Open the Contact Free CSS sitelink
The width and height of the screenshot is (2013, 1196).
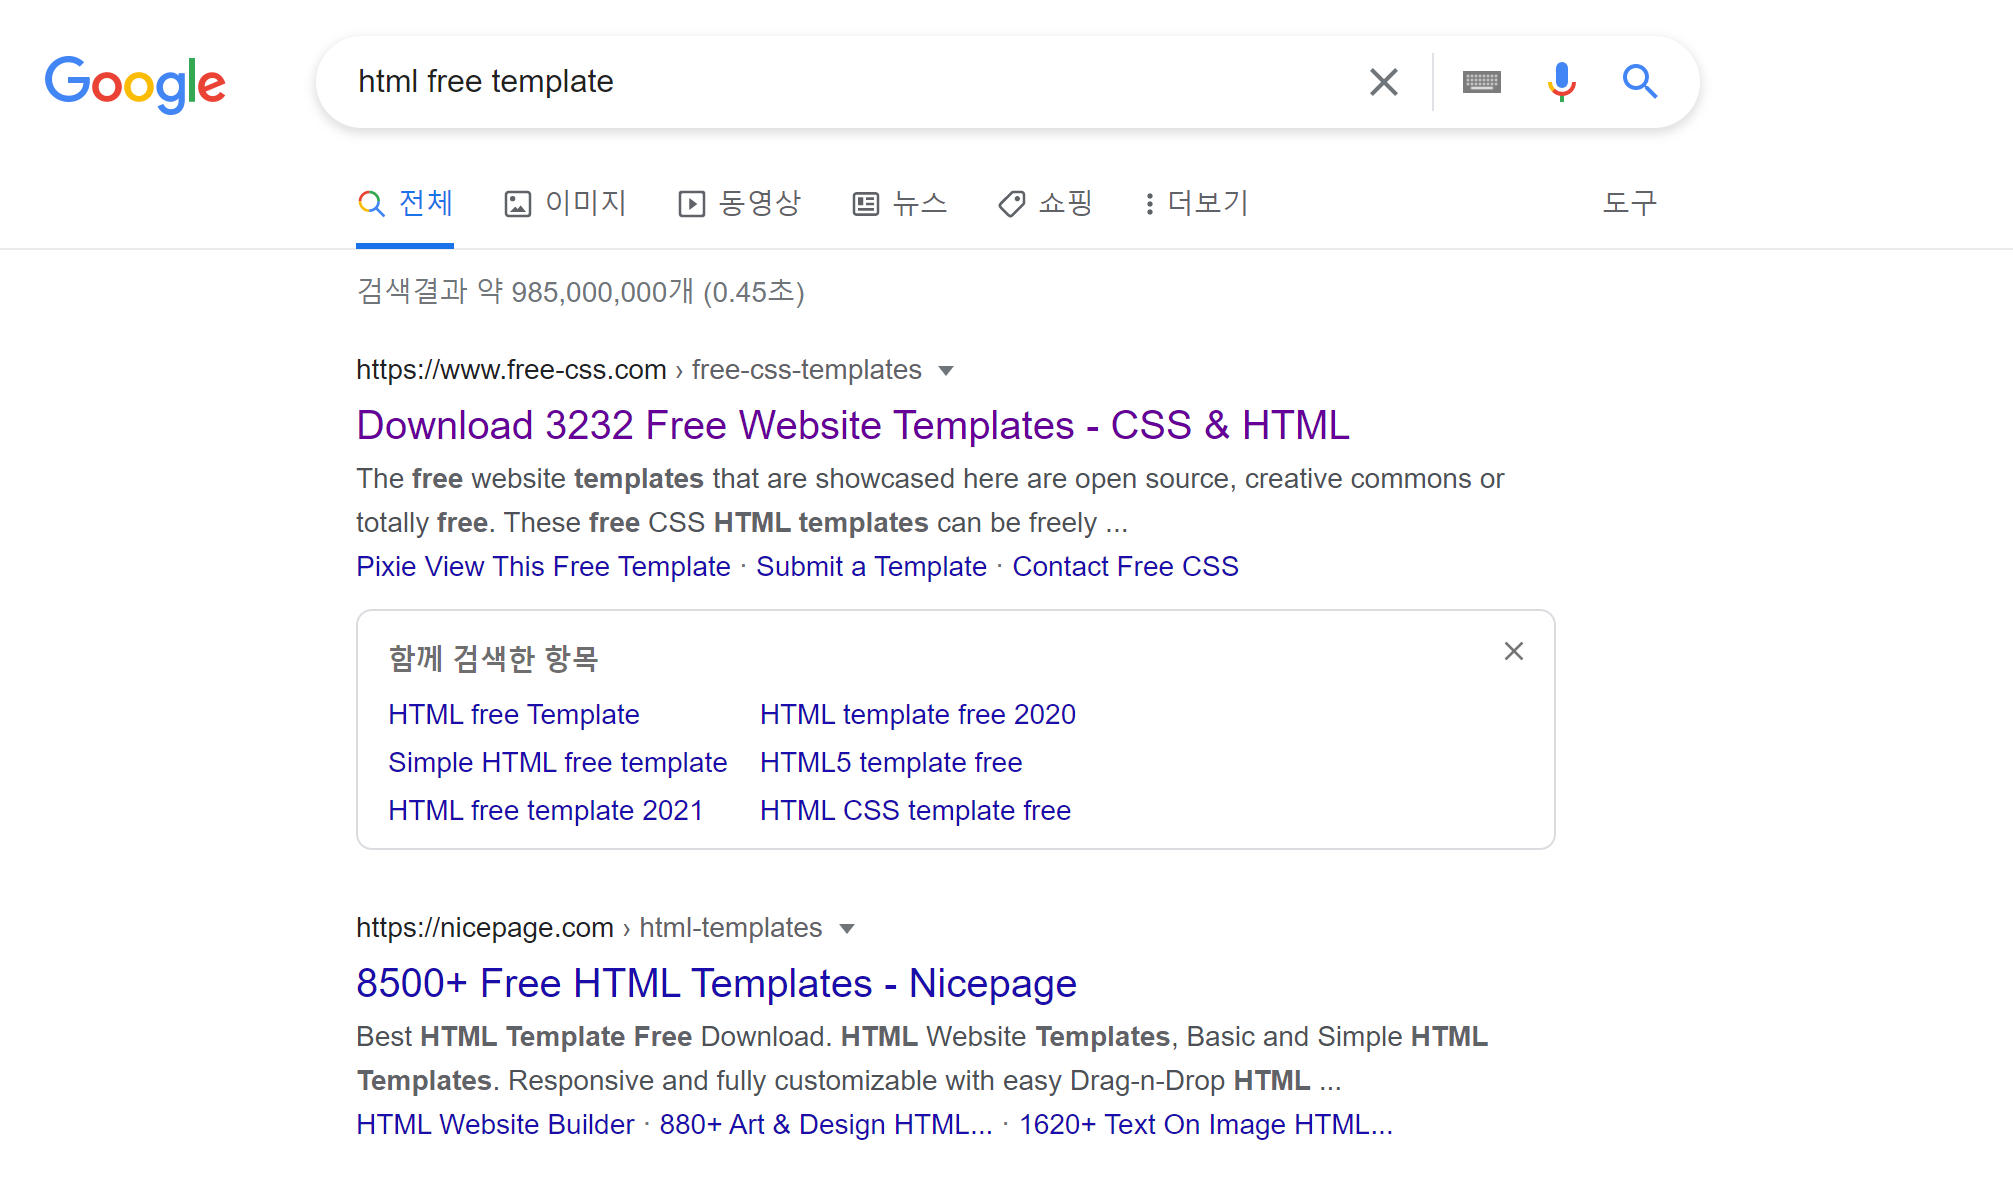(x=1126, y=567)
